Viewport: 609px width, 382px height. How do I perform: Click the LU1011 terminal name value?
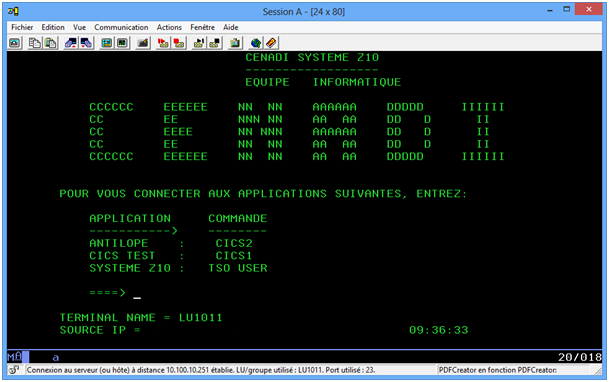click(200, 318)
